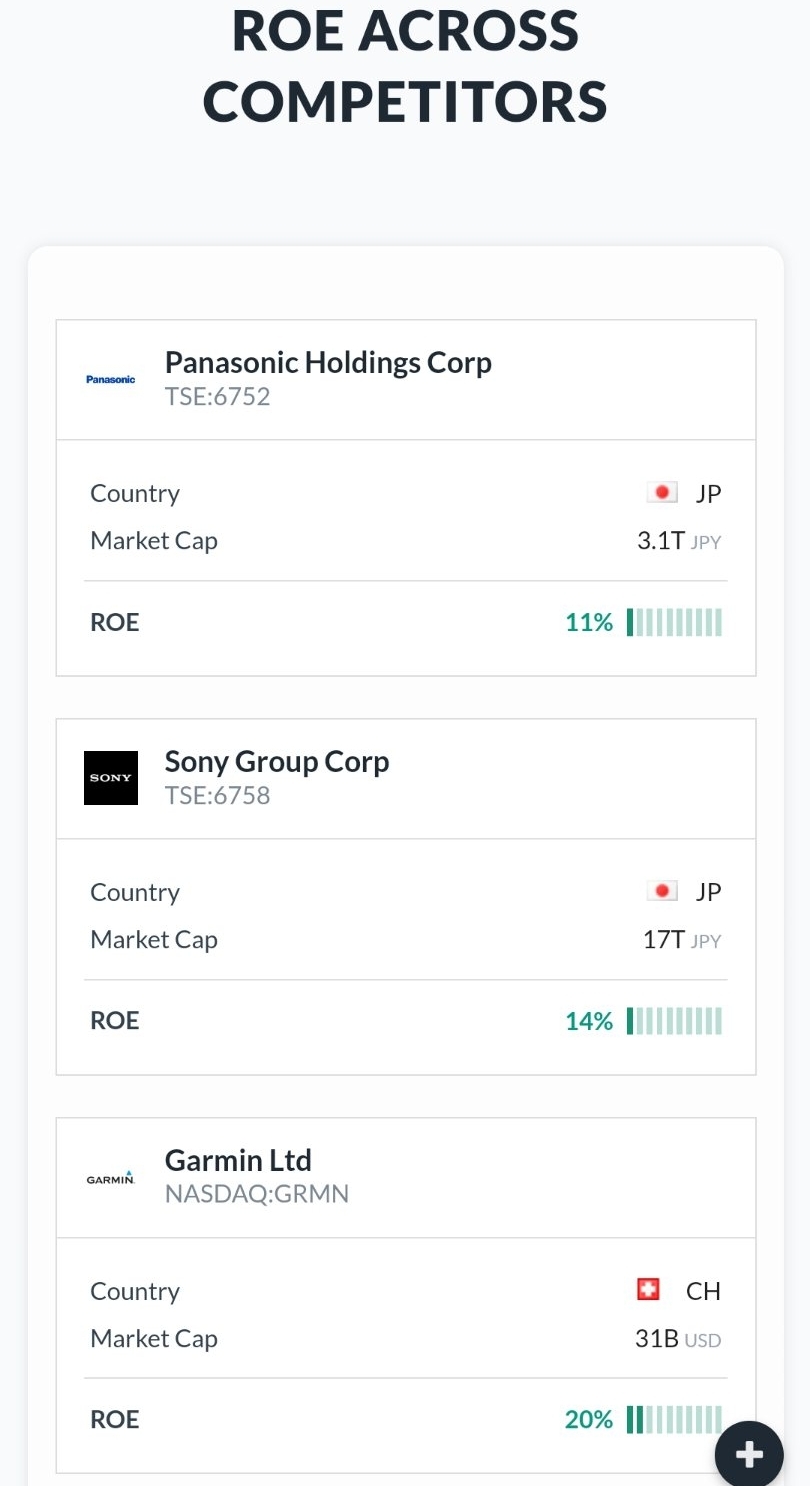Screen dimensions: 810x1486
Task: Click Sony 14% ROE bar indicator
Action: [674, 1021]
